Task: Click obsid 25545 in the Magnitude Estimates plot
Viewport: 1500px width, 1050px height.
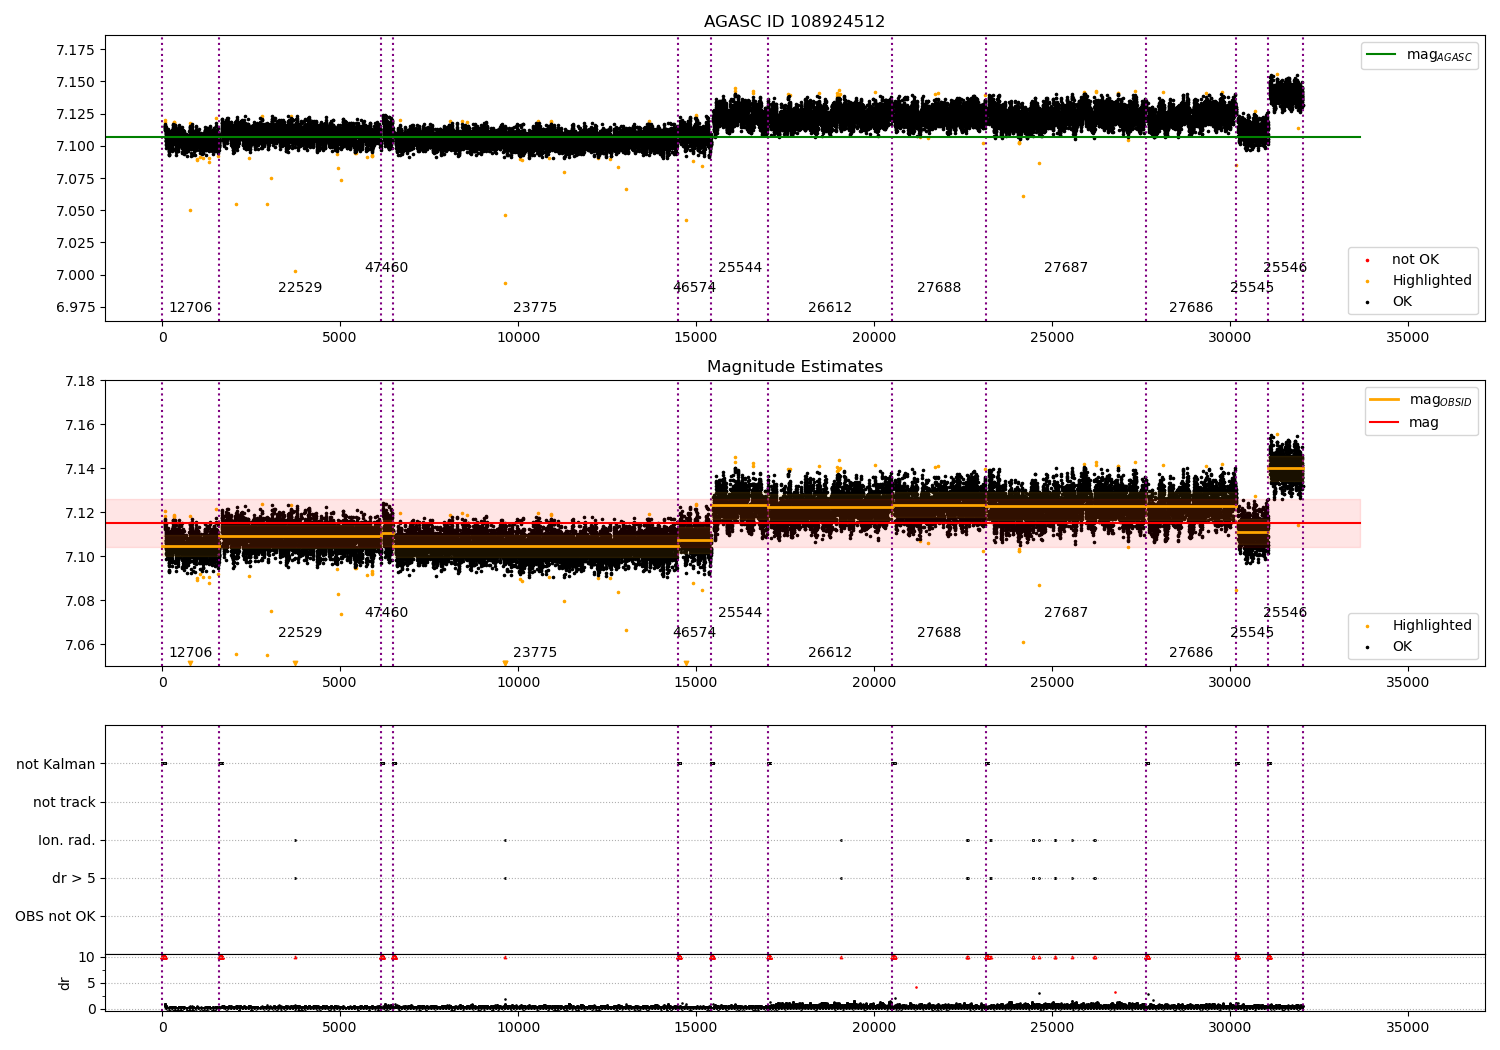Action: point(1252,633)
